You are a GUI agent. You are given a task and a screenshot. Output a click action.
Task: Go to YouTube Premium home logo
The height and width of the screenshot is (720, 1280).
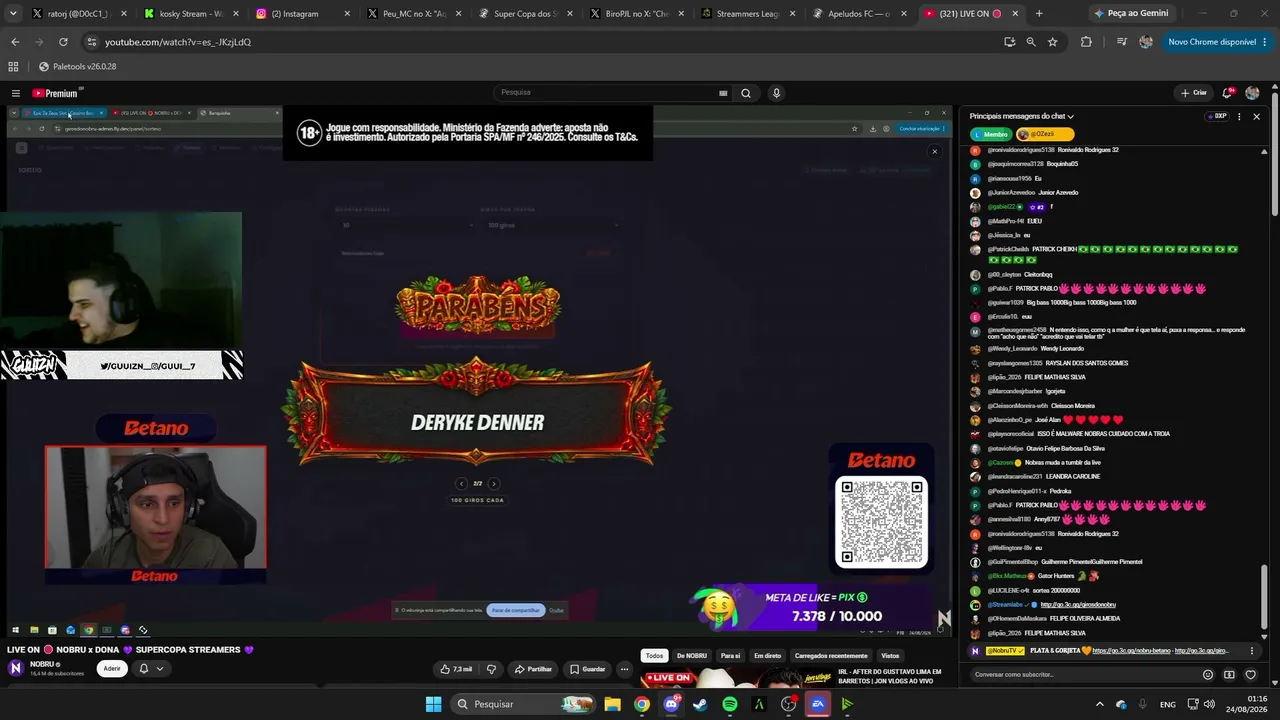[x=54, y=93]
